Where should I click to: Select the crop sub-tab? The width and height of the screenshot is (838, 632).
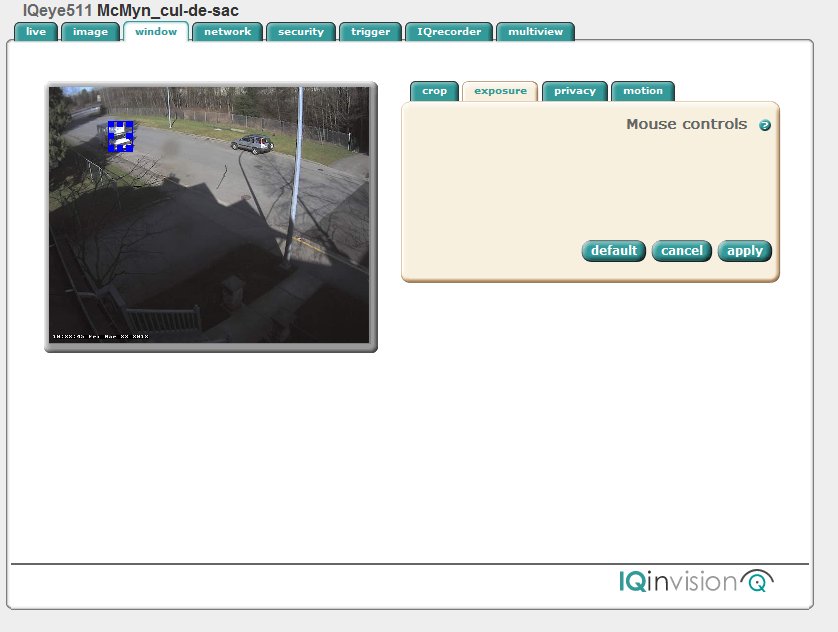[434, 91]
